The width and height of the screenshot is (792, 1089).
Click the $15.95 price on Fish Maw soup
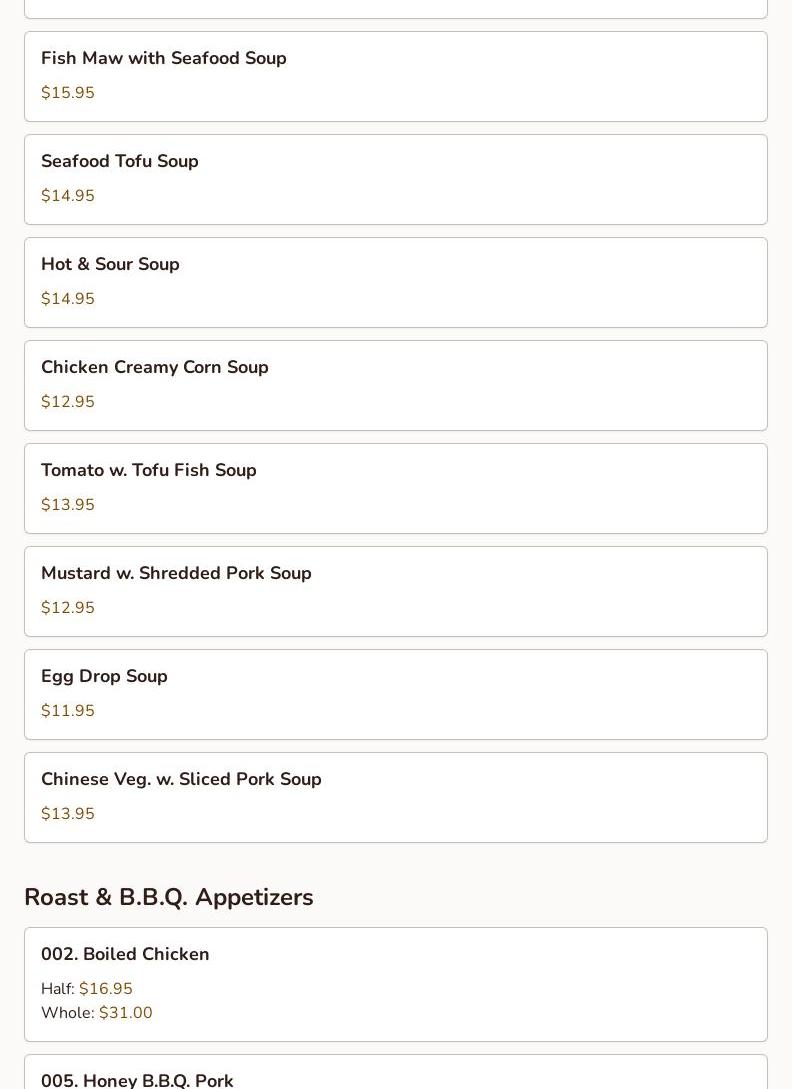pos(68,92)
